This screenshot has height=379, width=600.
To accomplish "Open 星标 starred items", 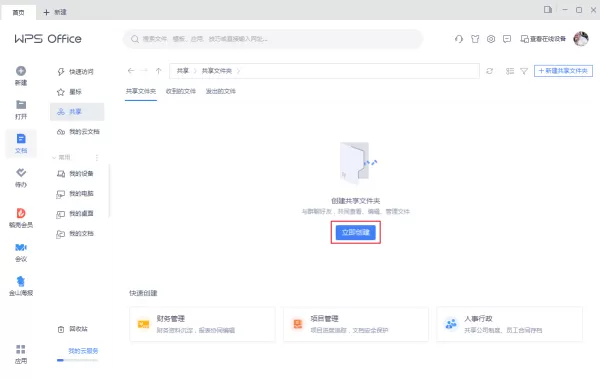I will (x=77, y=91).
